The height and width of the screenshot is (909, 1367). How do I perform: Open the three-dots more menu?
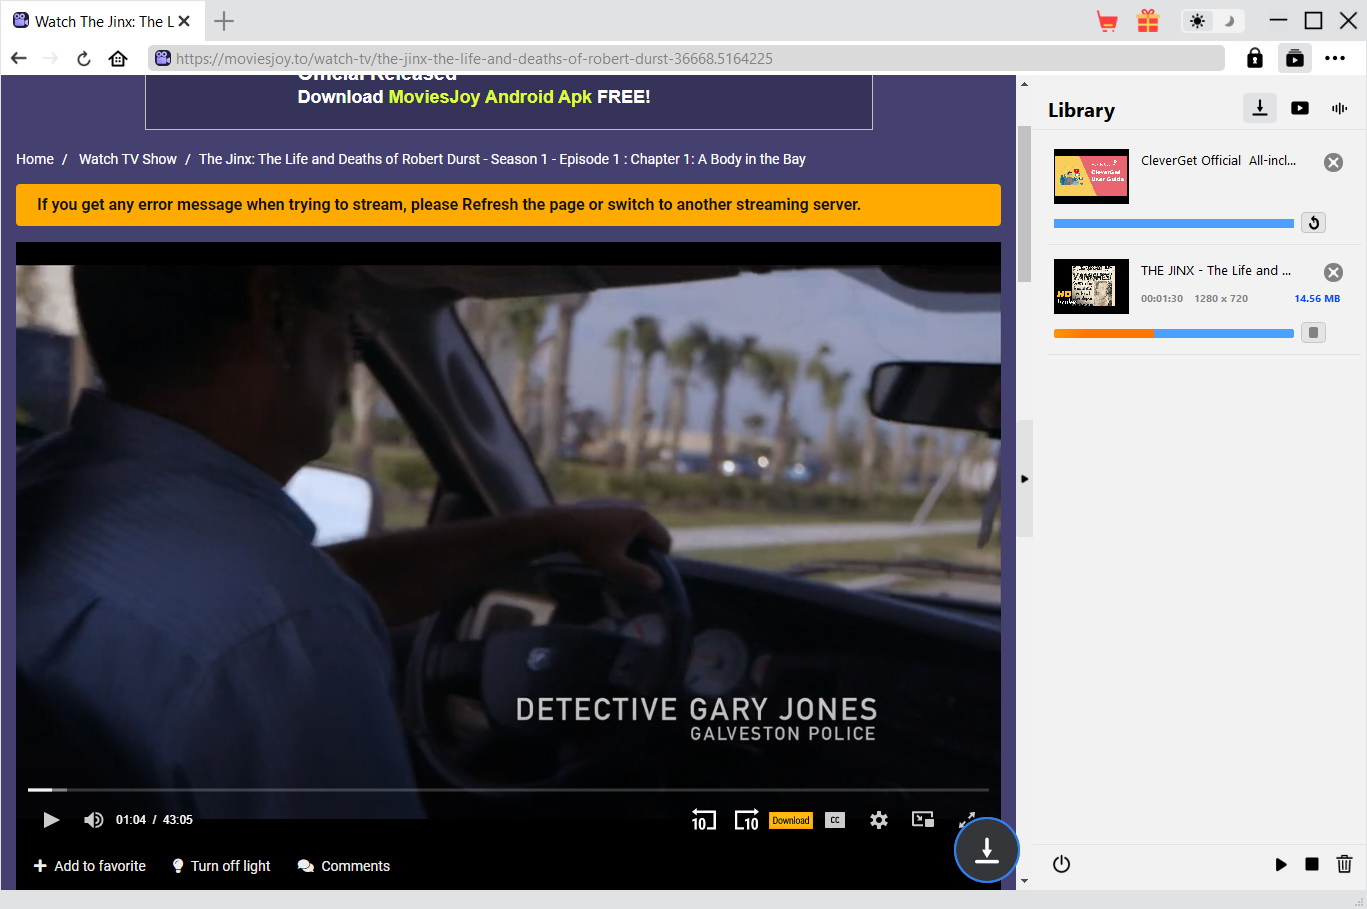(1335, 58)
